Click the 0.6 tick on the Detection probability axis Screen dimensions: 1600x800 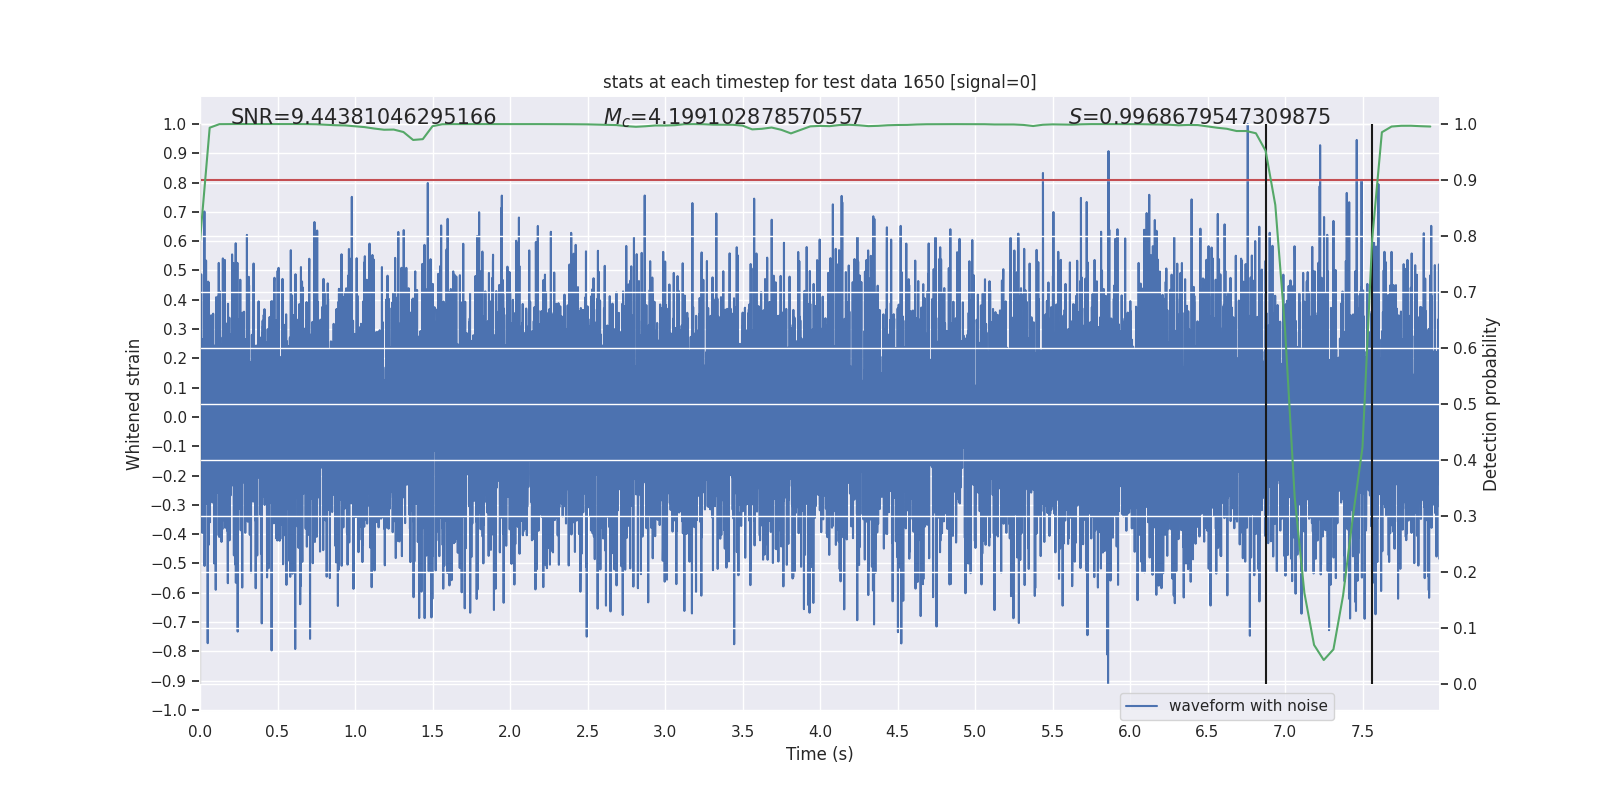[1465, 348]
